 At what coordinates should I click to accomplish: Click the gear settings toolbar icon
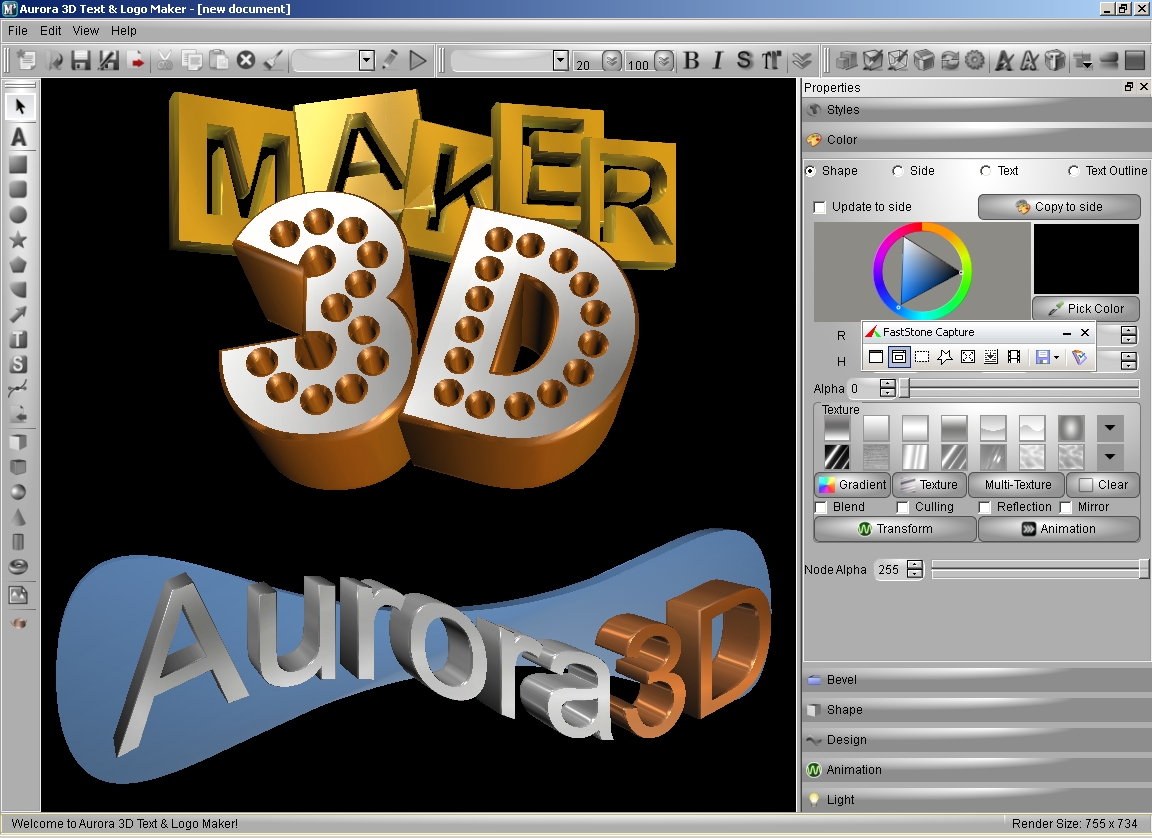pyautogui.click(x=974, y=60)
